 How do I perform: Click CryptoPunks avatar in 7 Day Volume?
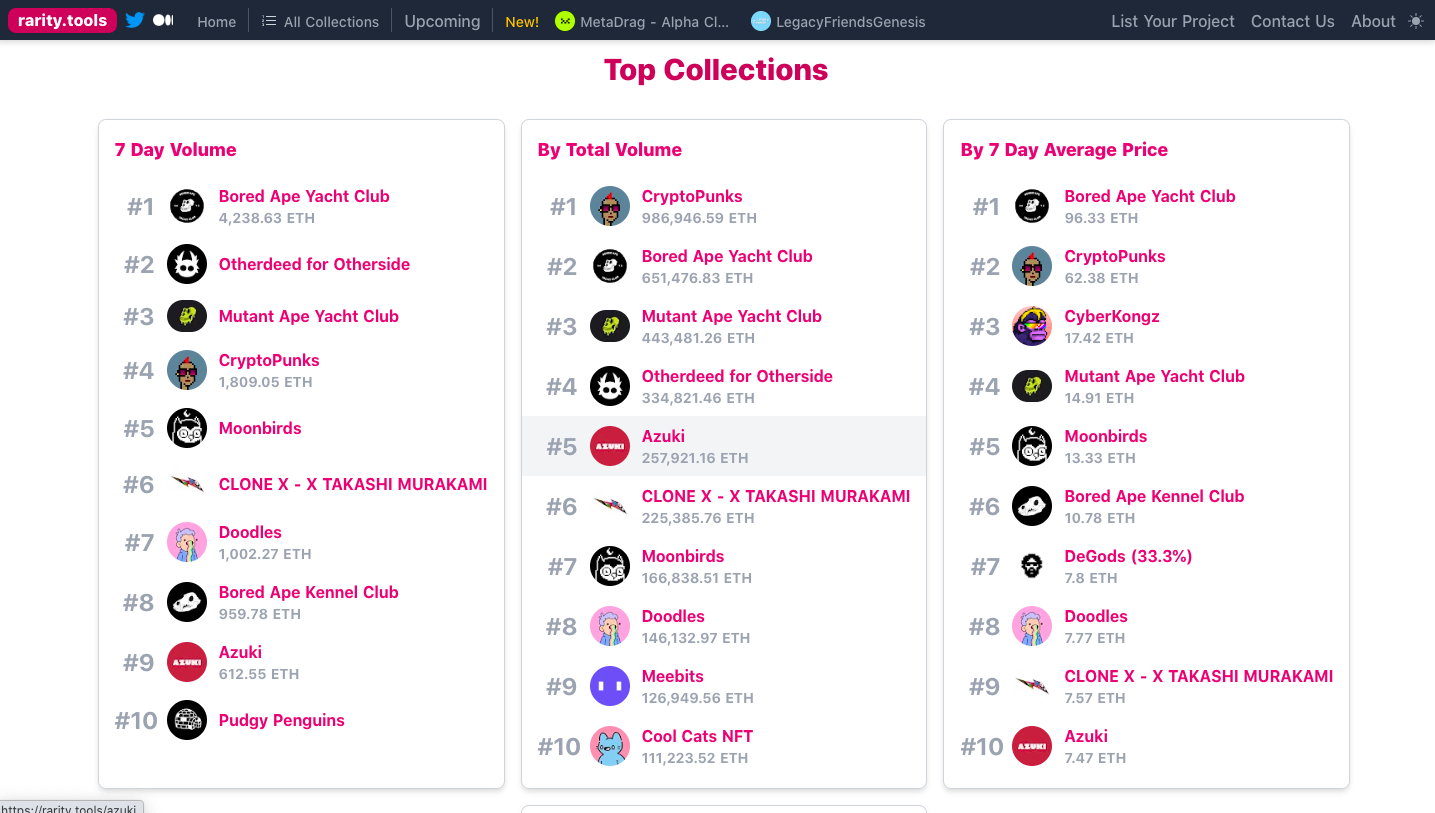point(187,370)
